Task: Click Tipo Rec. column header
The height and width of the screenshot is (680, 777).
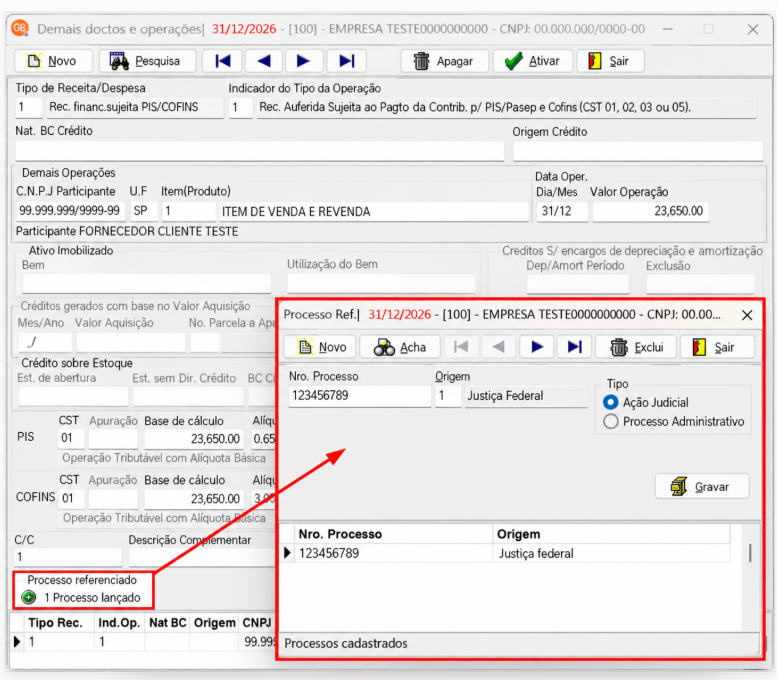Action: [x=58, y=623]
